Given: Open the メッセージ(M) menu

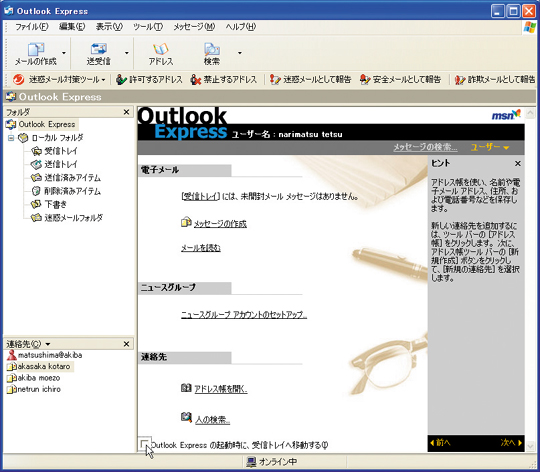Looking at the screenshot, I should click(x=194, y=27).
